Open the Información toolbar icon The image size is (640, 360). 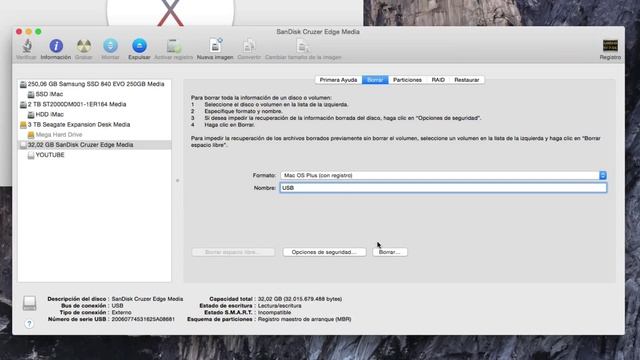point(56,46)
